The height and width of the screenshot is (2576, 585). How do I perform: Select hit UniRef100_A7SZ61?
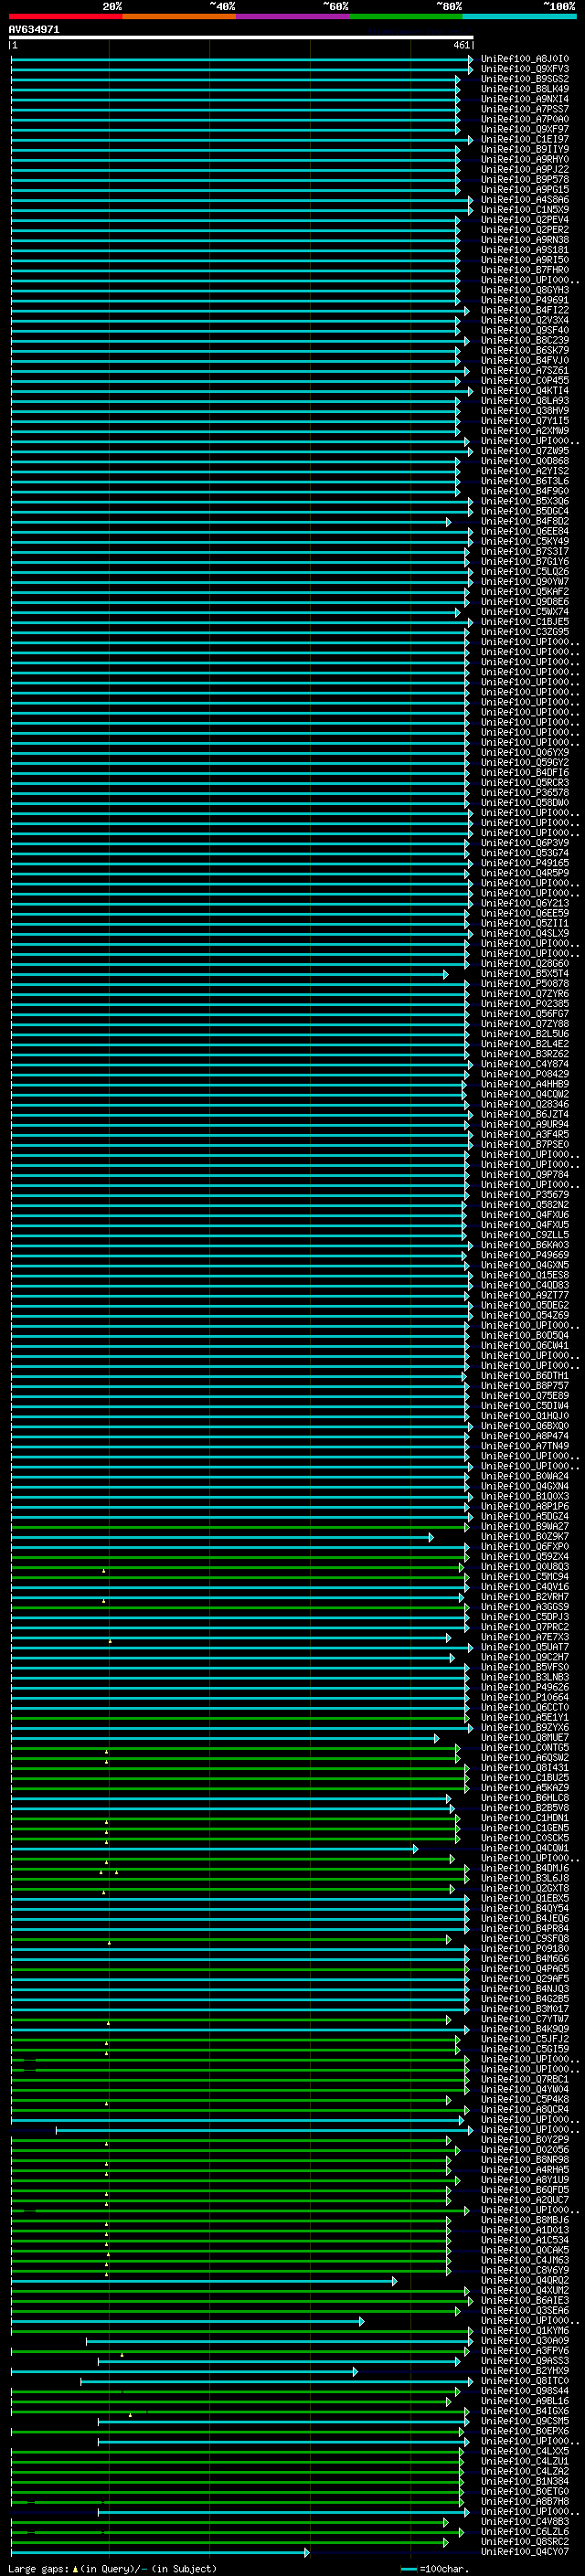pyautogui.click(x=524, y=371)
